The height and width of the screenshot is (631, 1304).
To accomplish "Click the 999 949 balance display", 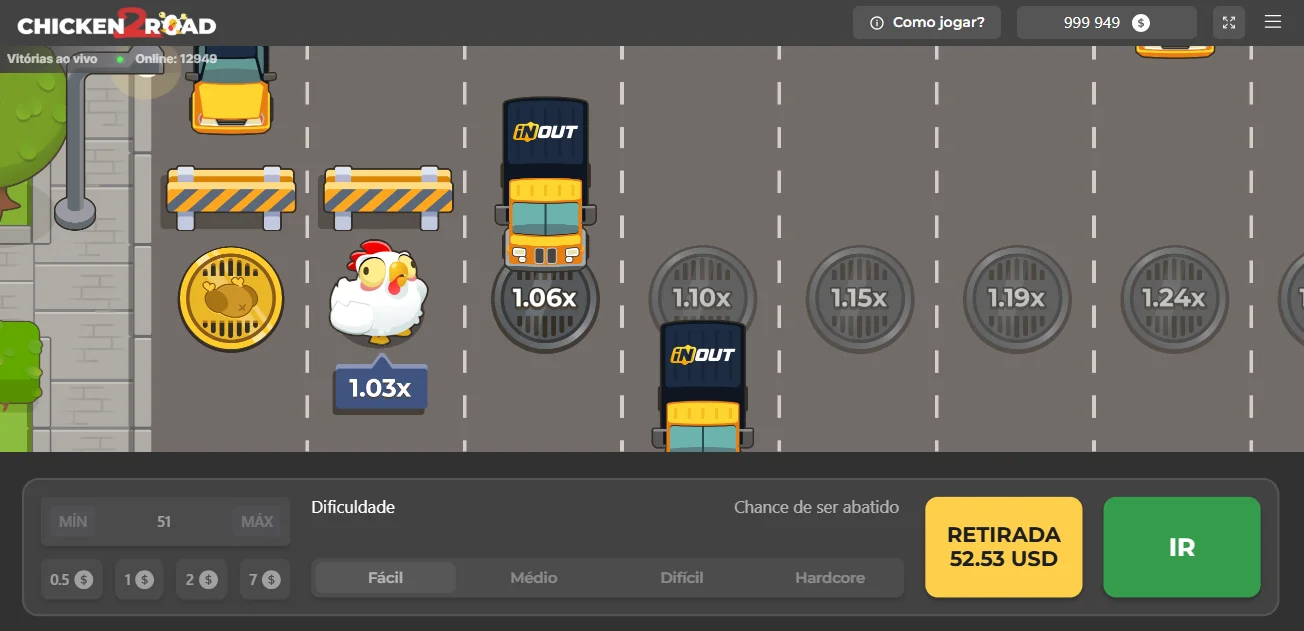I will [x=1107, y=22].
